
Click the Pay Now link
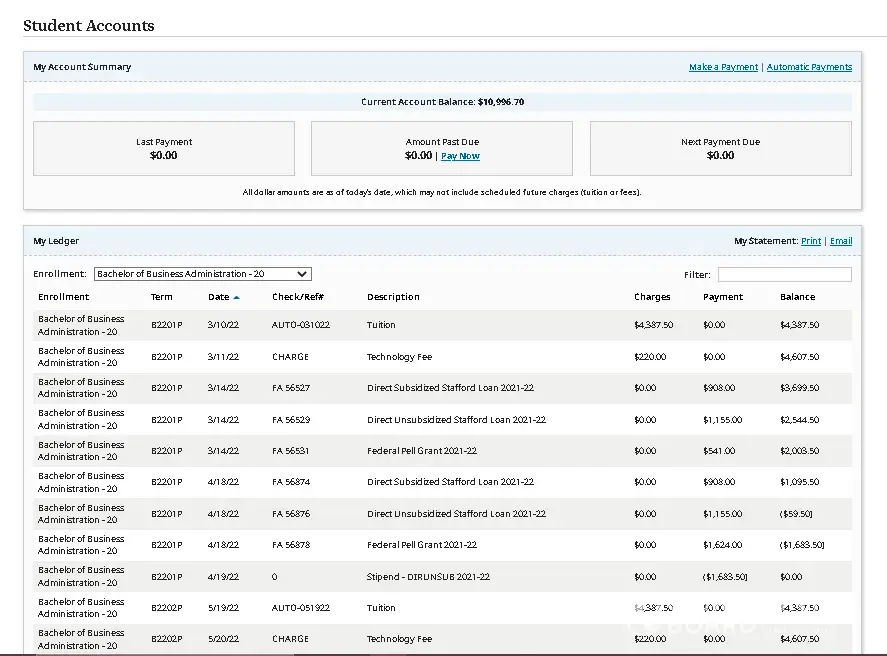pyautogui.click(x=460, y=156)
